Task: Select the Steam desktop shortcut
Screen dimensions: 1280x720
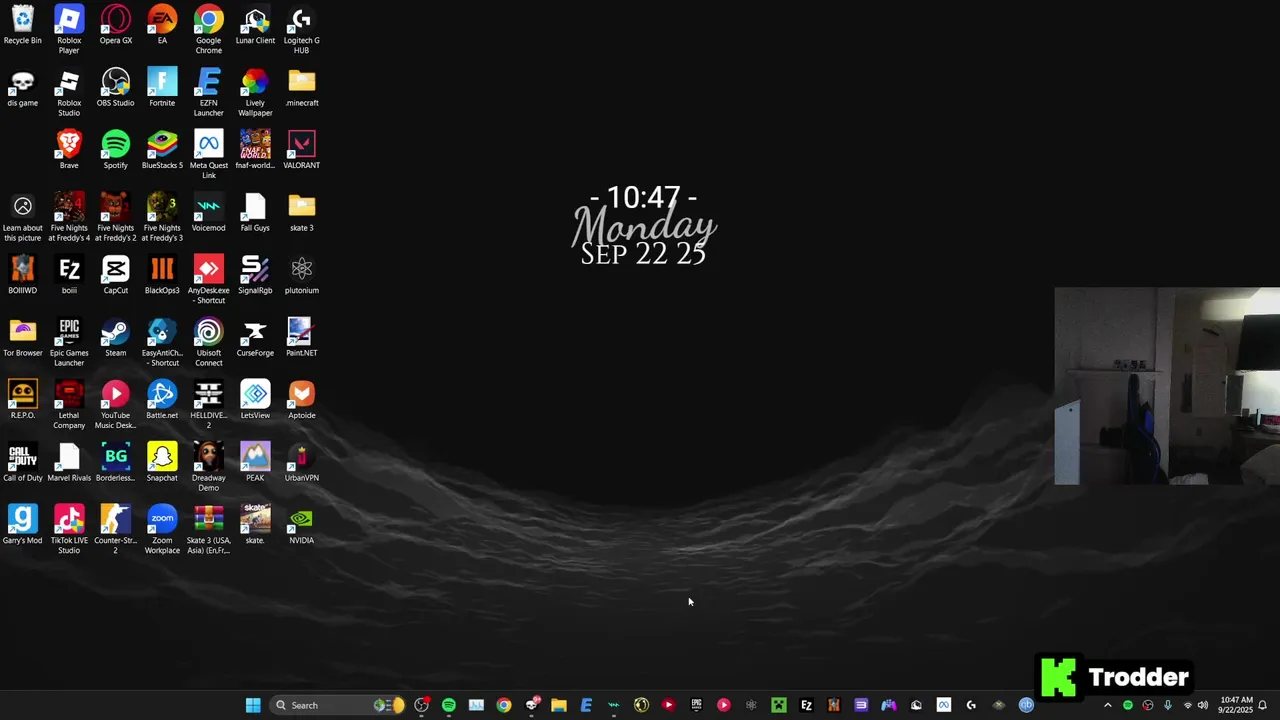Action: [x=115, y=338]
